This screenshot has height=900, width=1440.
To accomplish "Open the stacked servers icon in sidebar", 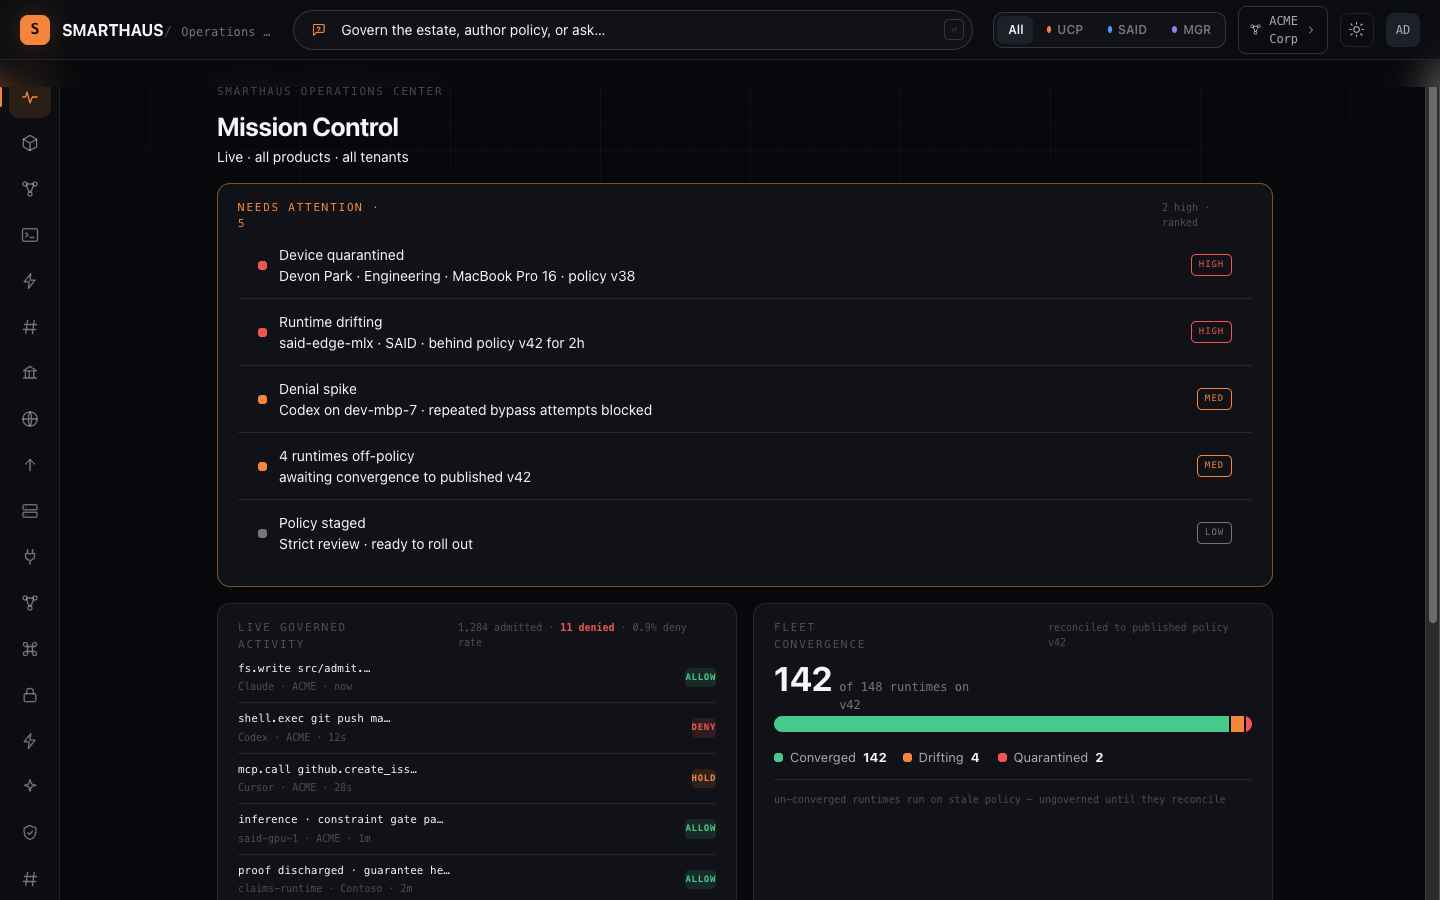I will click(30, 511).
